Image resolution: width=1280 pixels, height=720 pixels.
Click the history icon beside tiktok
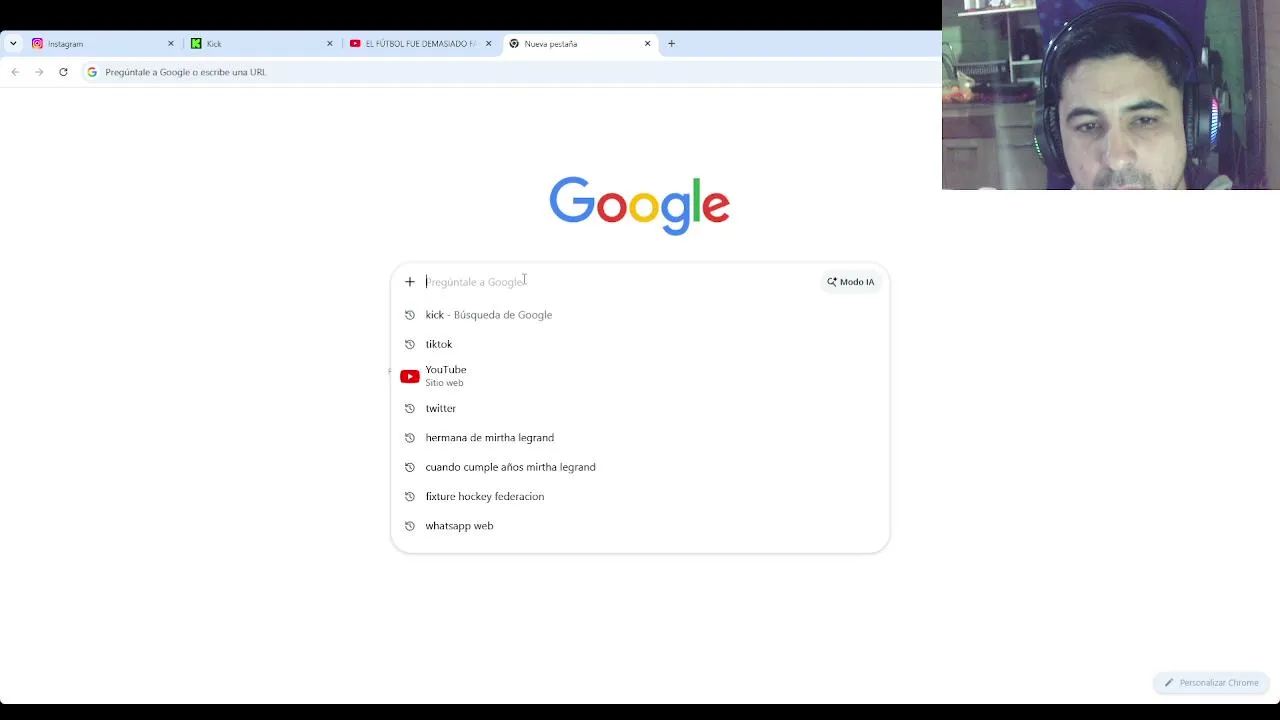tap(409, 344)
